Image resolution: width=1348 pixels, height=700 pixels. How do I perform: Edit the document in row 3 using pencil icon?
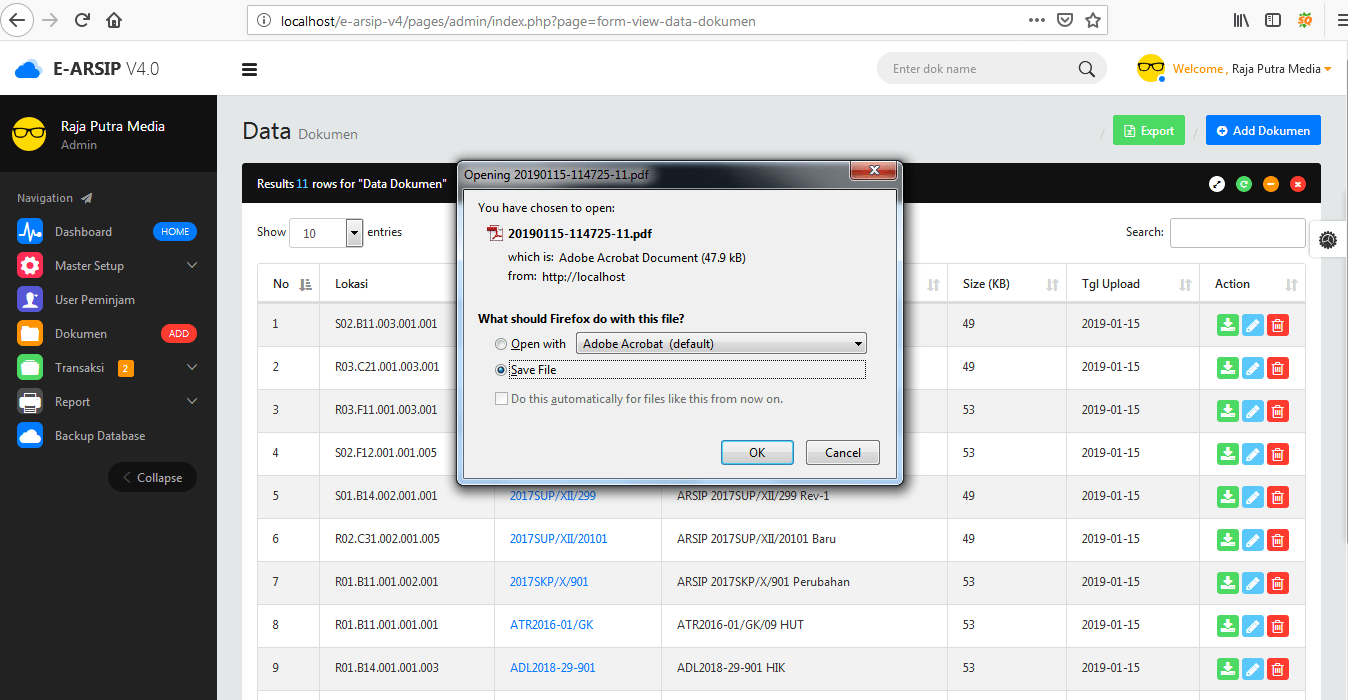point(1252,410)
